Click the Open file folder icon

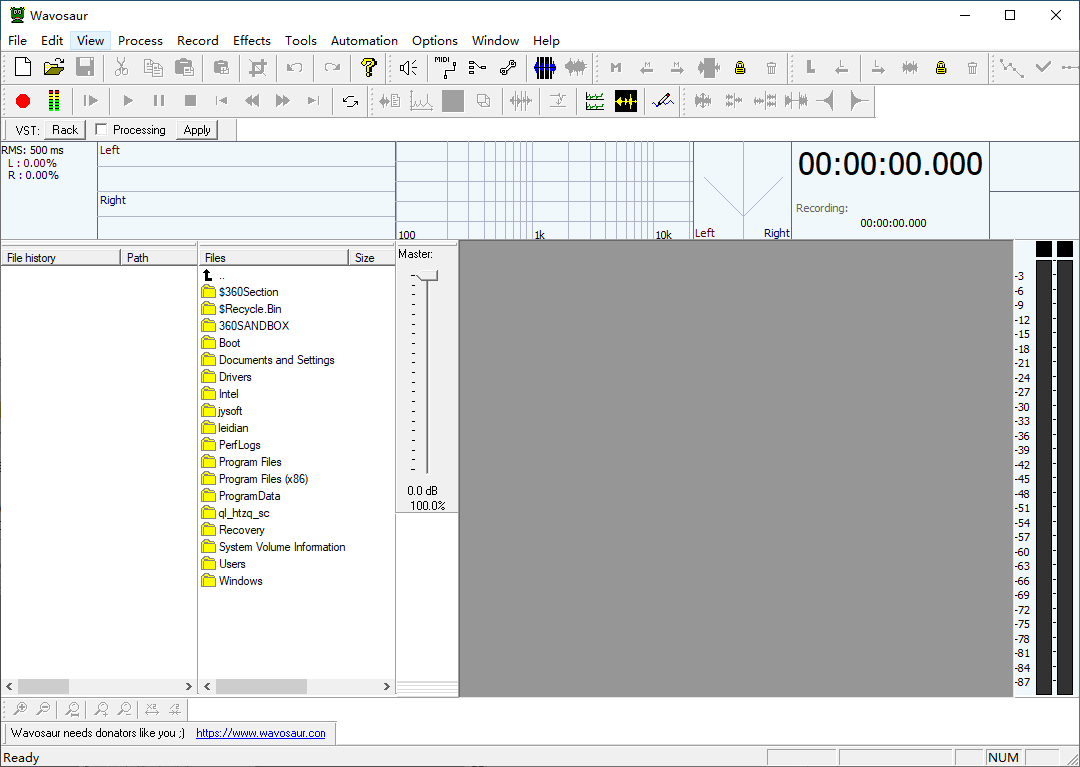(x=54, y=68)
